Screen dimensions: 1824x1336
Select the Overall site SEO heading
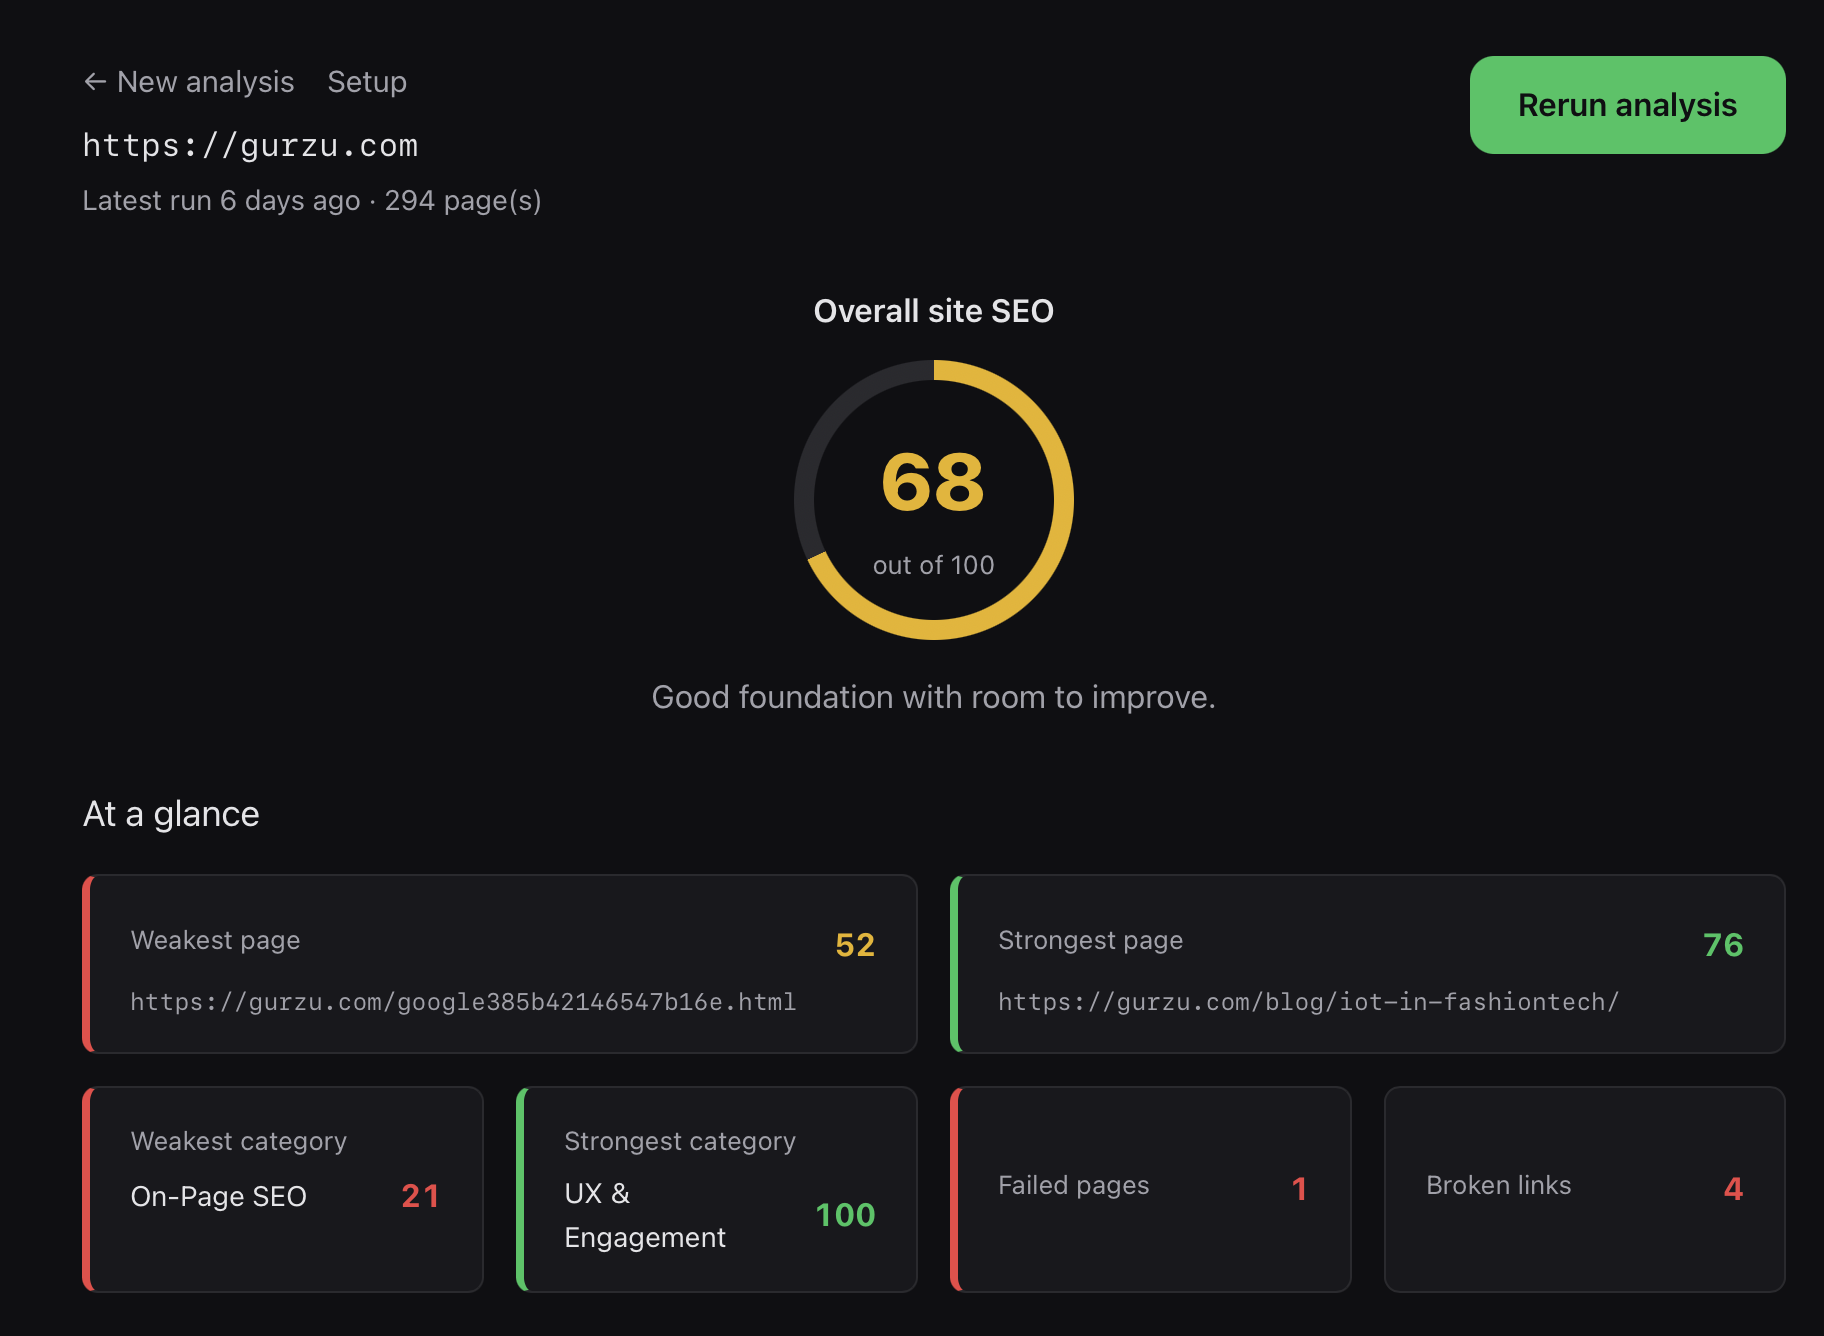(933, 311)
